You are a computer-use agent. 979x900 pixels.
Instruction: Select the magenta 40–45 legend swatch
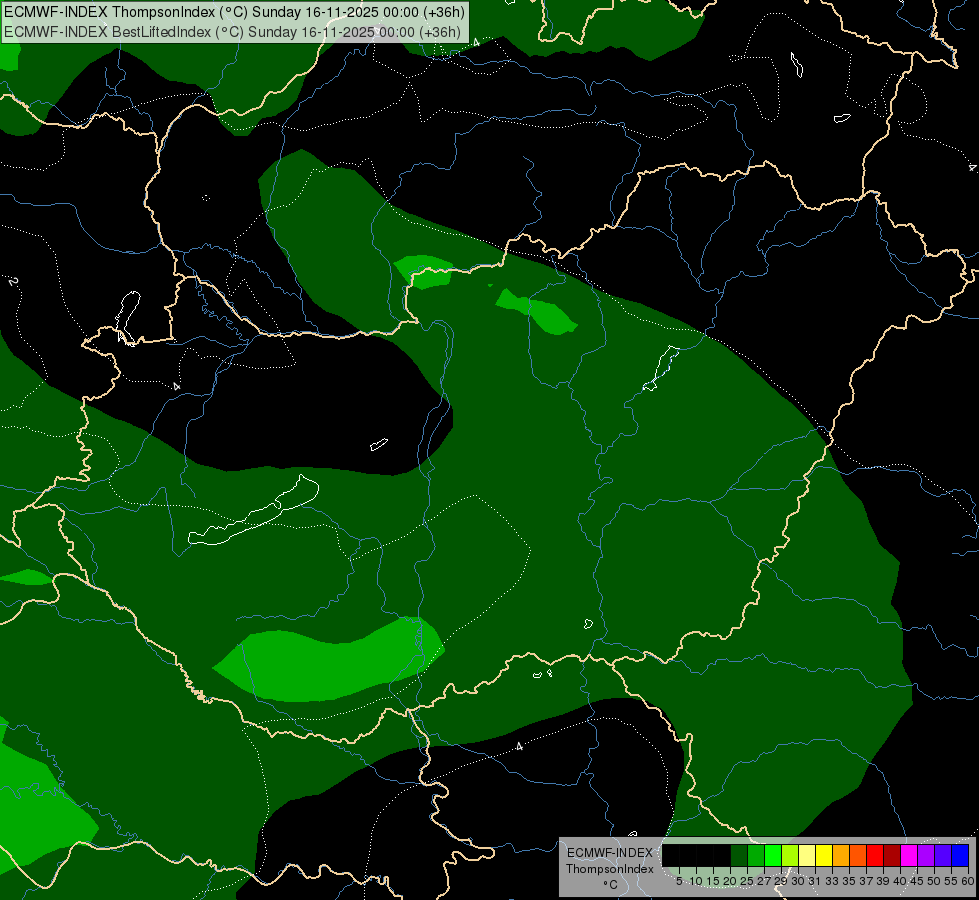point(908,856)
